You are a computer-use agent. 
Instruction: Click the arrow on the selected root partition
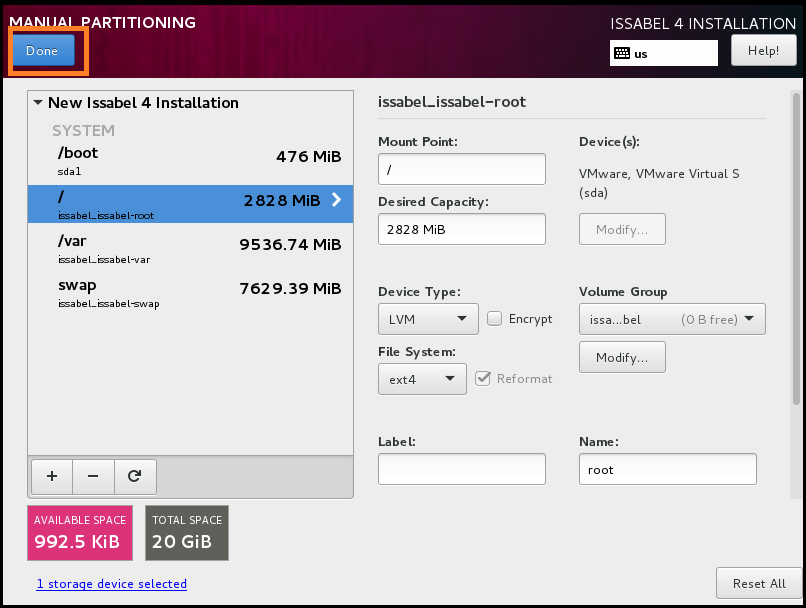tap(336, 200)
